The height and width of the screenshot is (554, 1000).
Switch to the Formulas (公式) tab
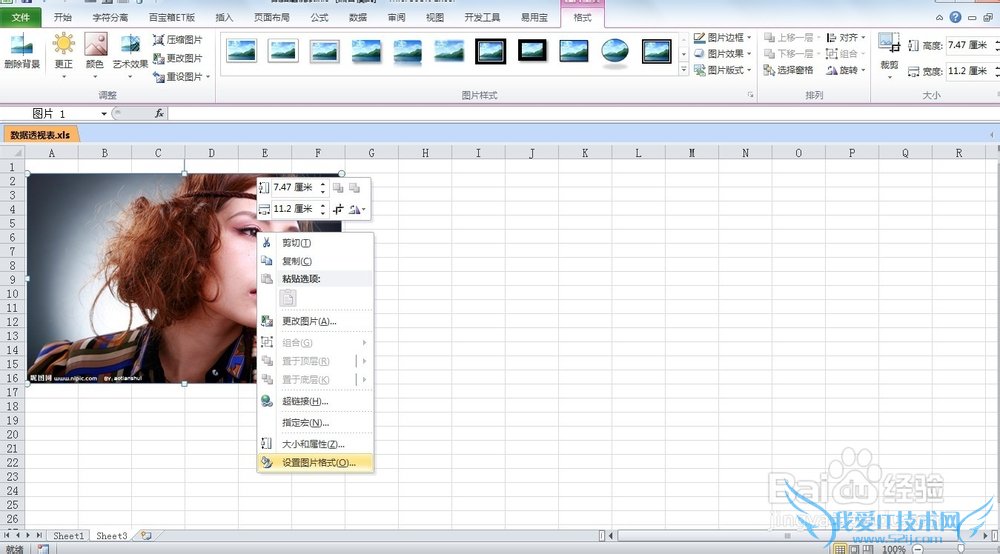click(x=320, y=17)
